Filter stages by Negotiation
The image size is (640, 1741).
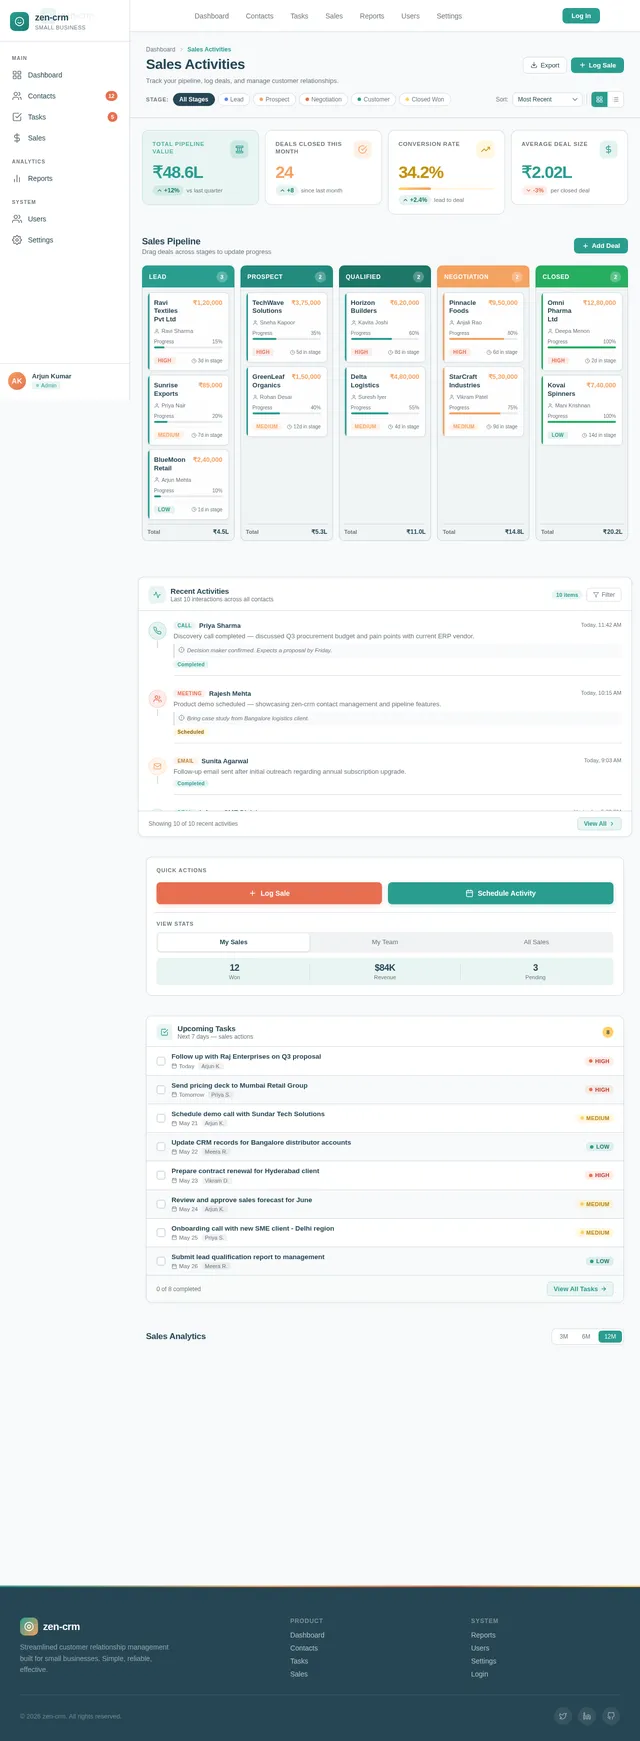323,99
